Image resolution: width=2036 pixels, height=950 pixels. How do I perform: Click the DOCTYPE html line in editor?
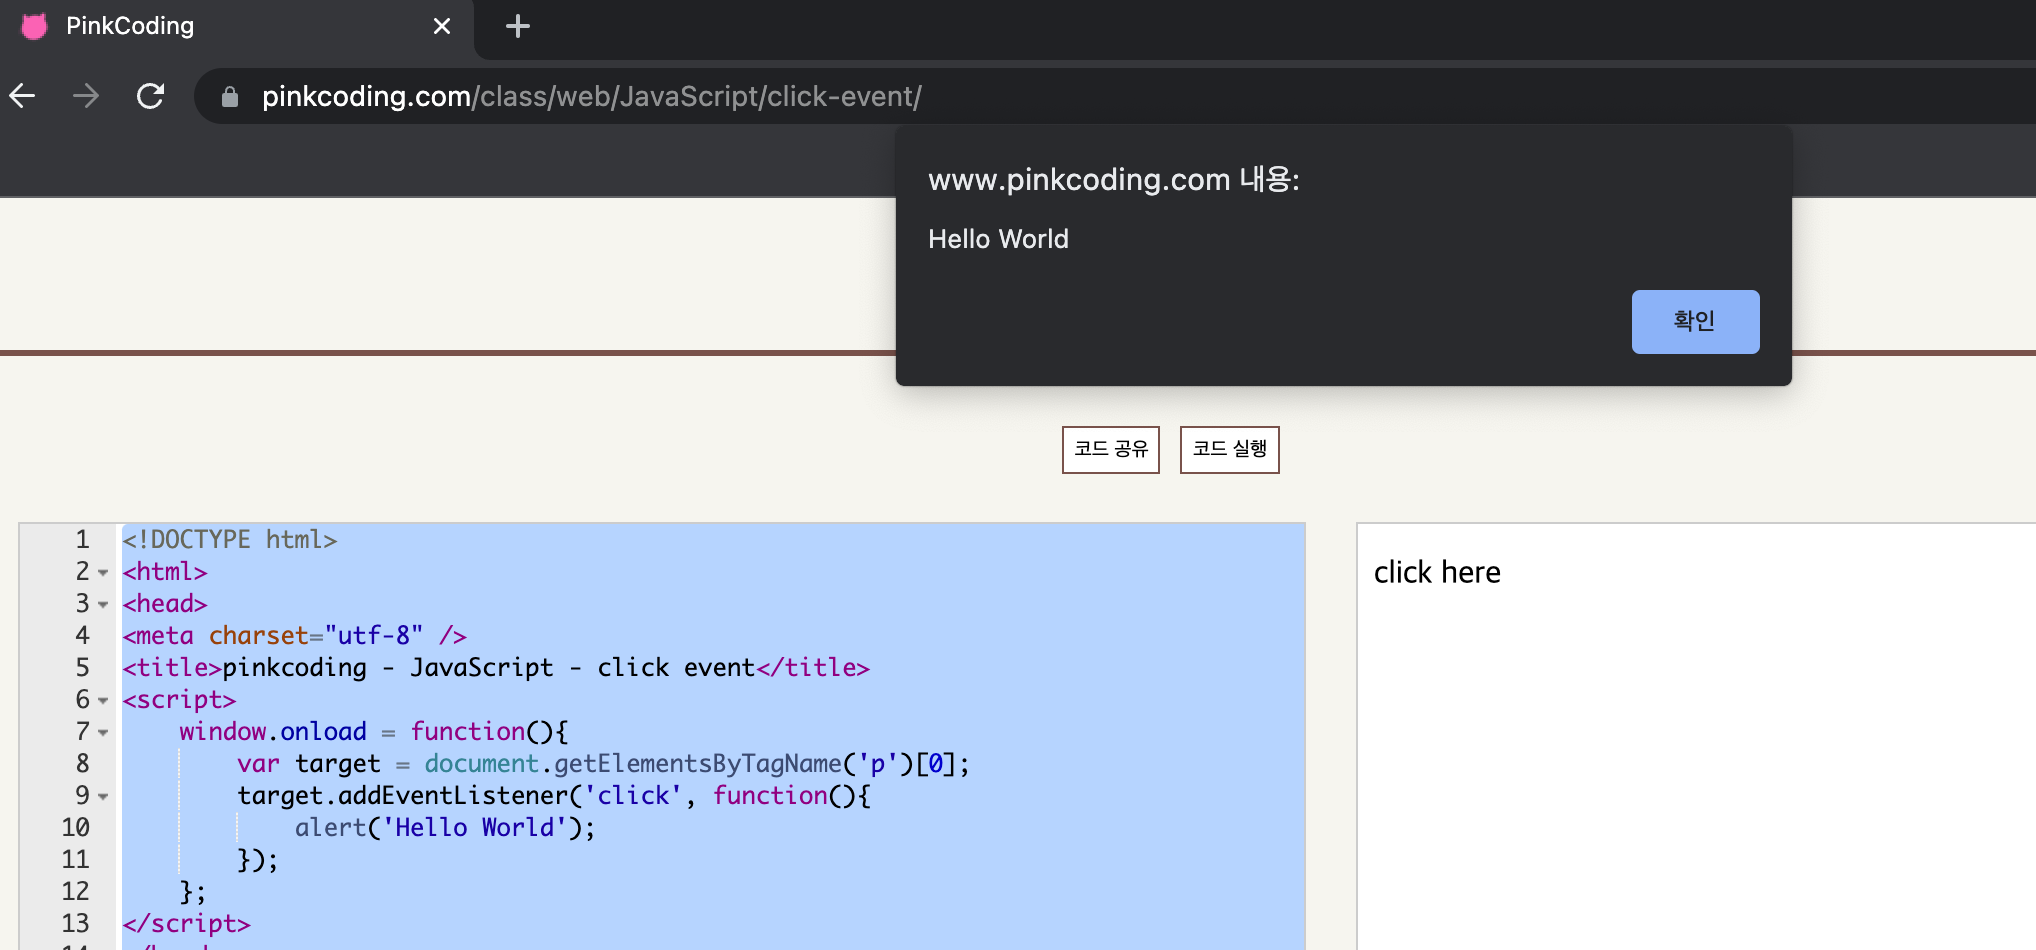[230, 540]
